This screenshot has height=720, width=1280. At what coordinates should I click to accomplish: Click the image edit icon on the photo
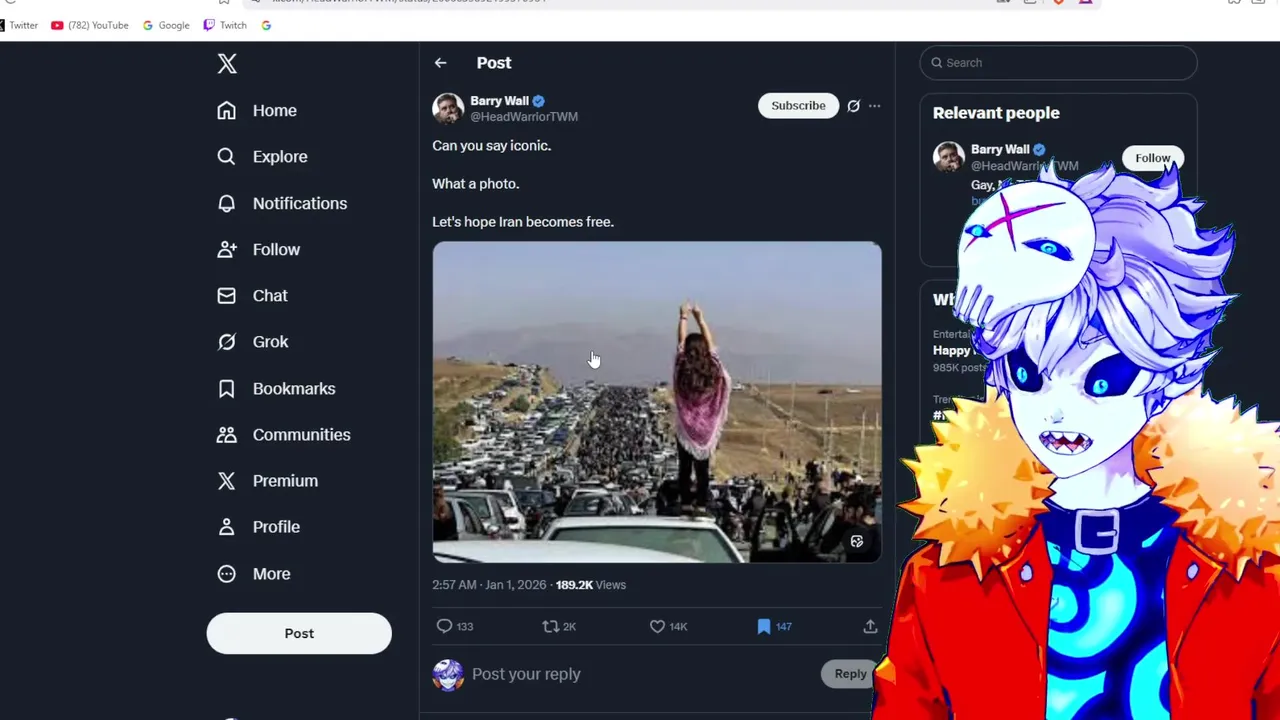click(857, 541)
